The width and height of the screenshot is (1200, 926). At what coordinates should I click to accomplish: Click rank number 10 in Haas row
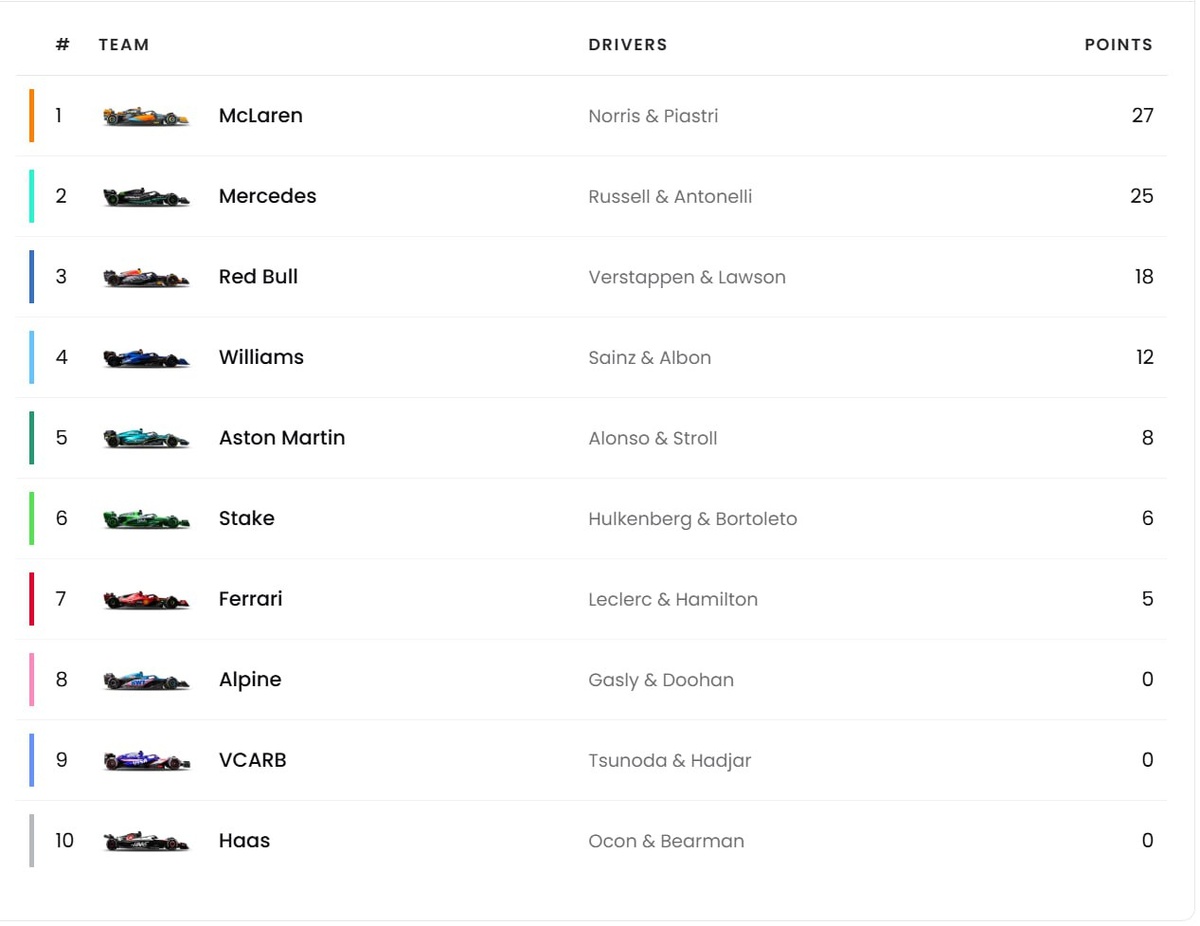(x=64, y=841)
